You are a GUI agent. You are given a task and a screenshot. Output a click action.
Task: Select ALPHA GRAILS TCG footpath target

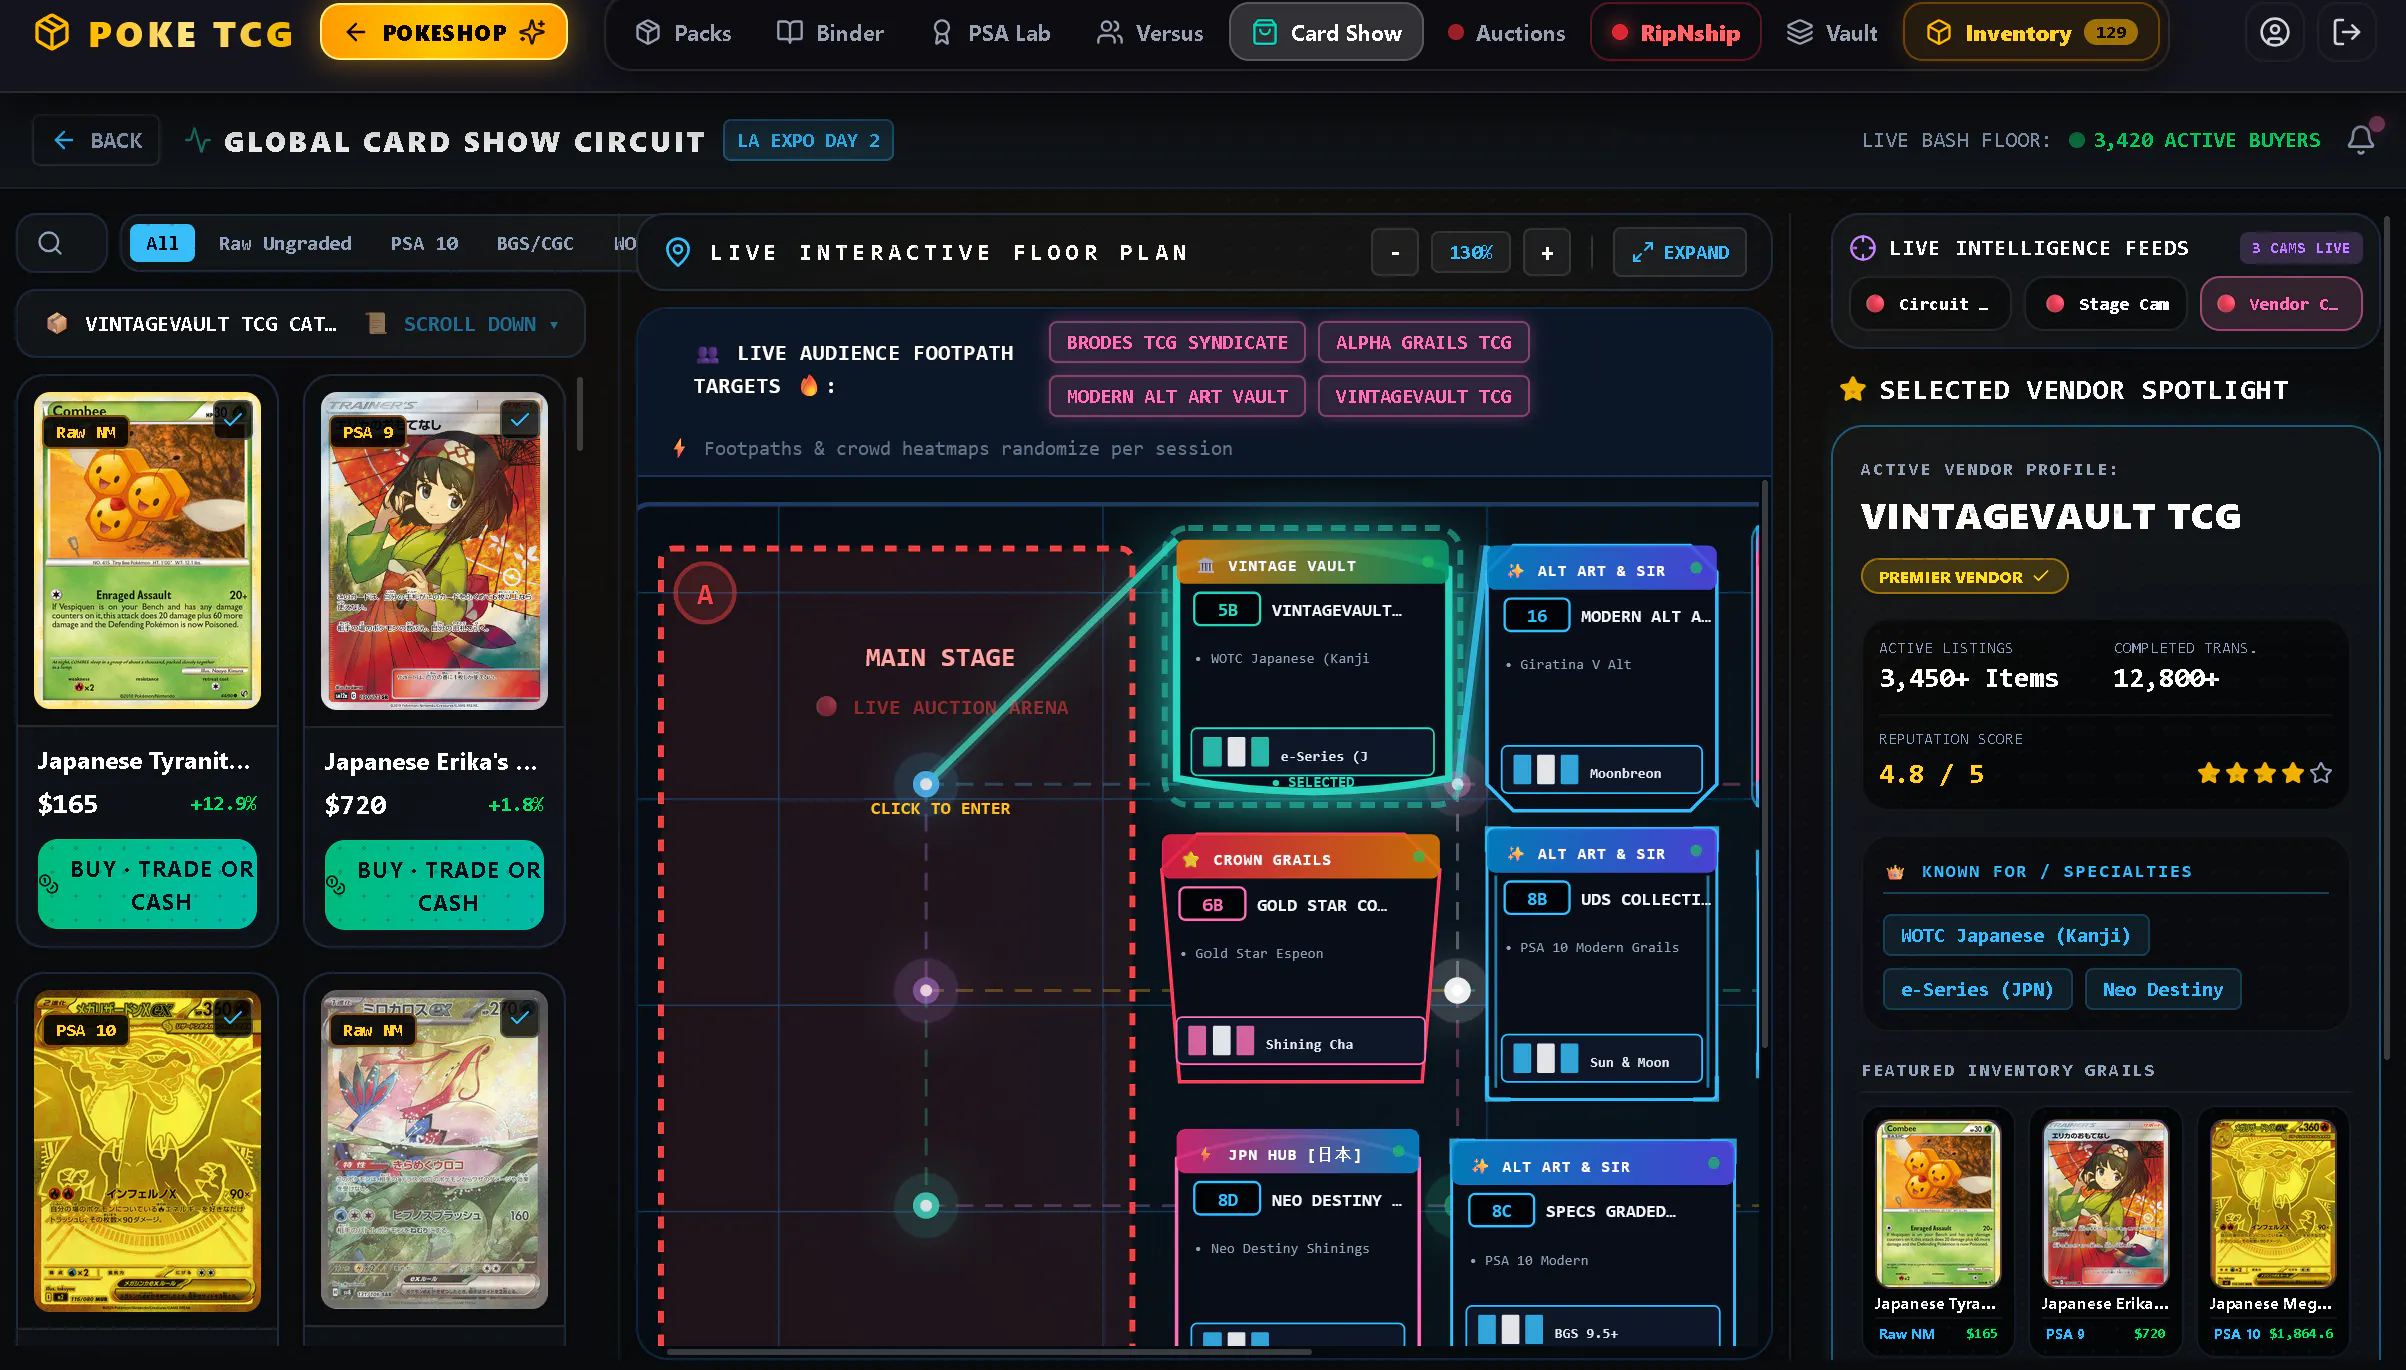point(1423,342)
